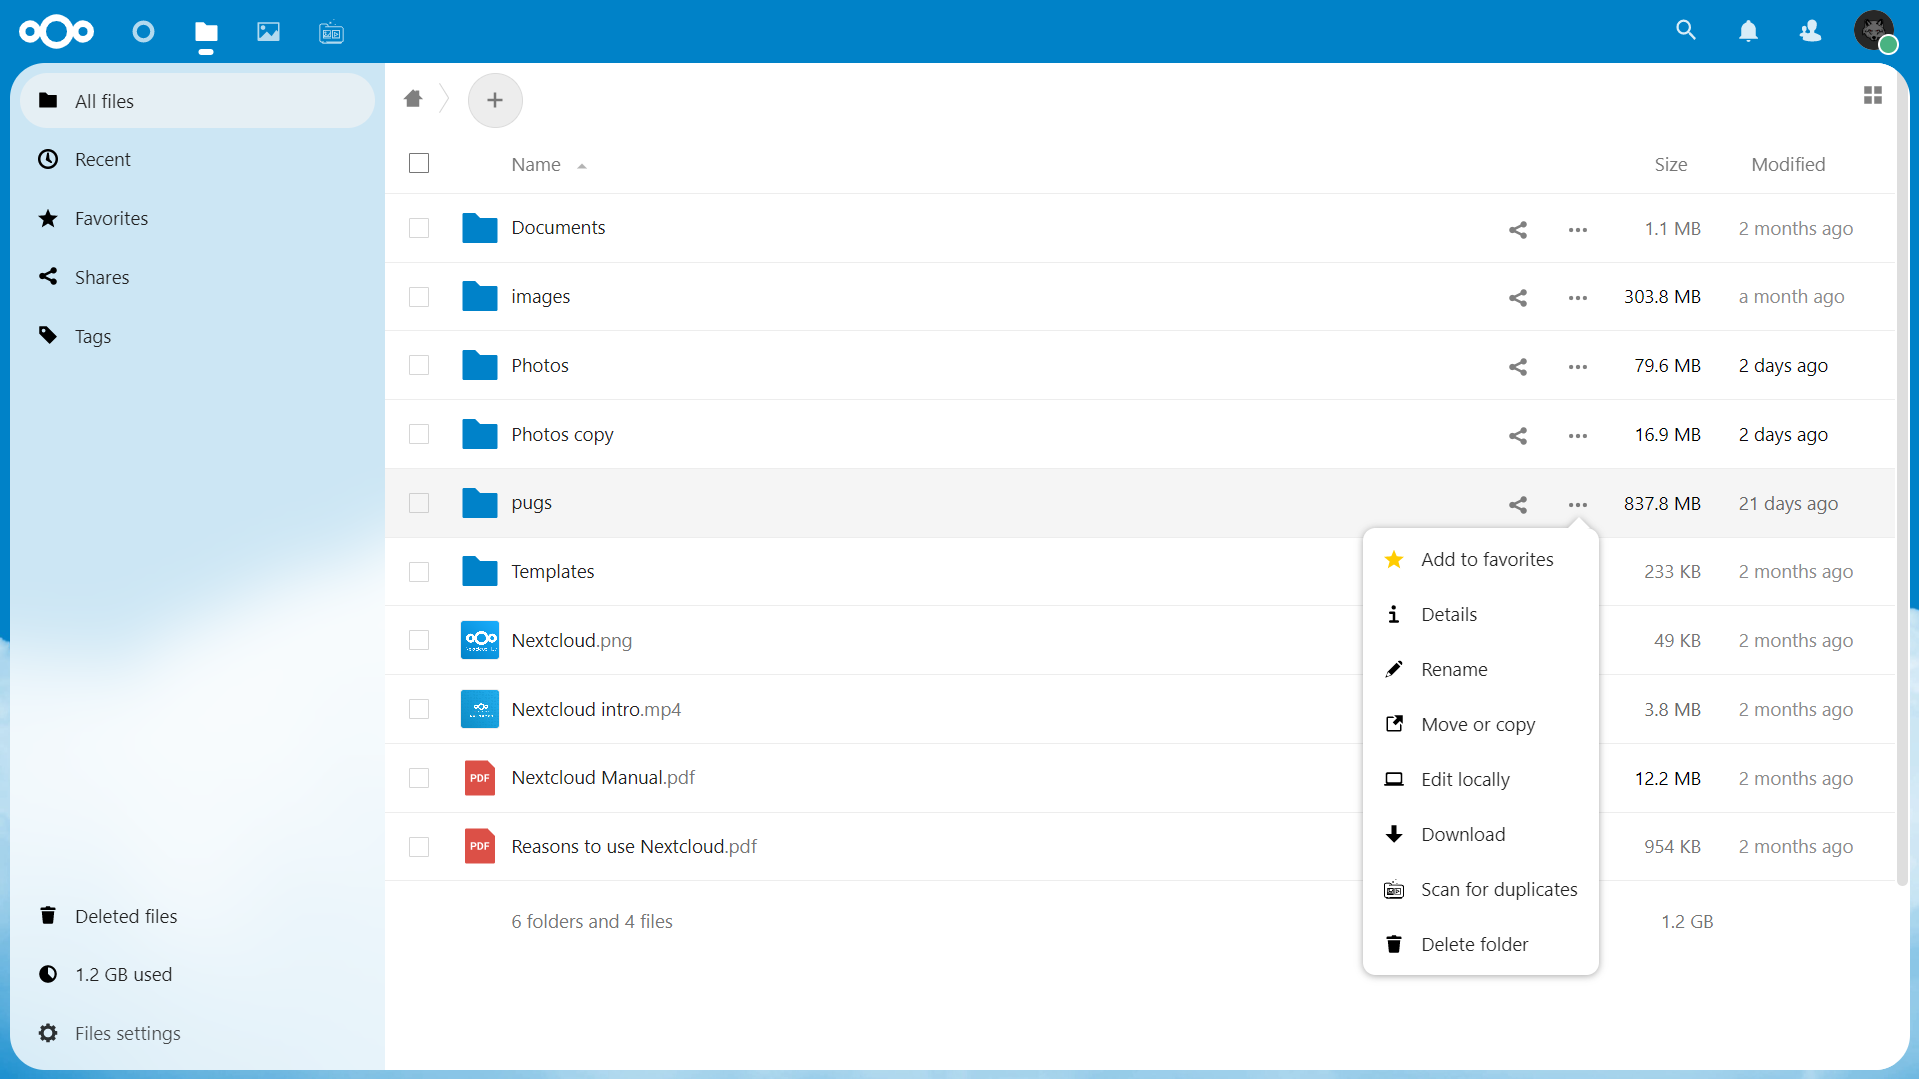Select the Nextcloud.png checkbox
Image resolution: width=1919 pixels, height=1079 pixels.
[x=419, y=640]
